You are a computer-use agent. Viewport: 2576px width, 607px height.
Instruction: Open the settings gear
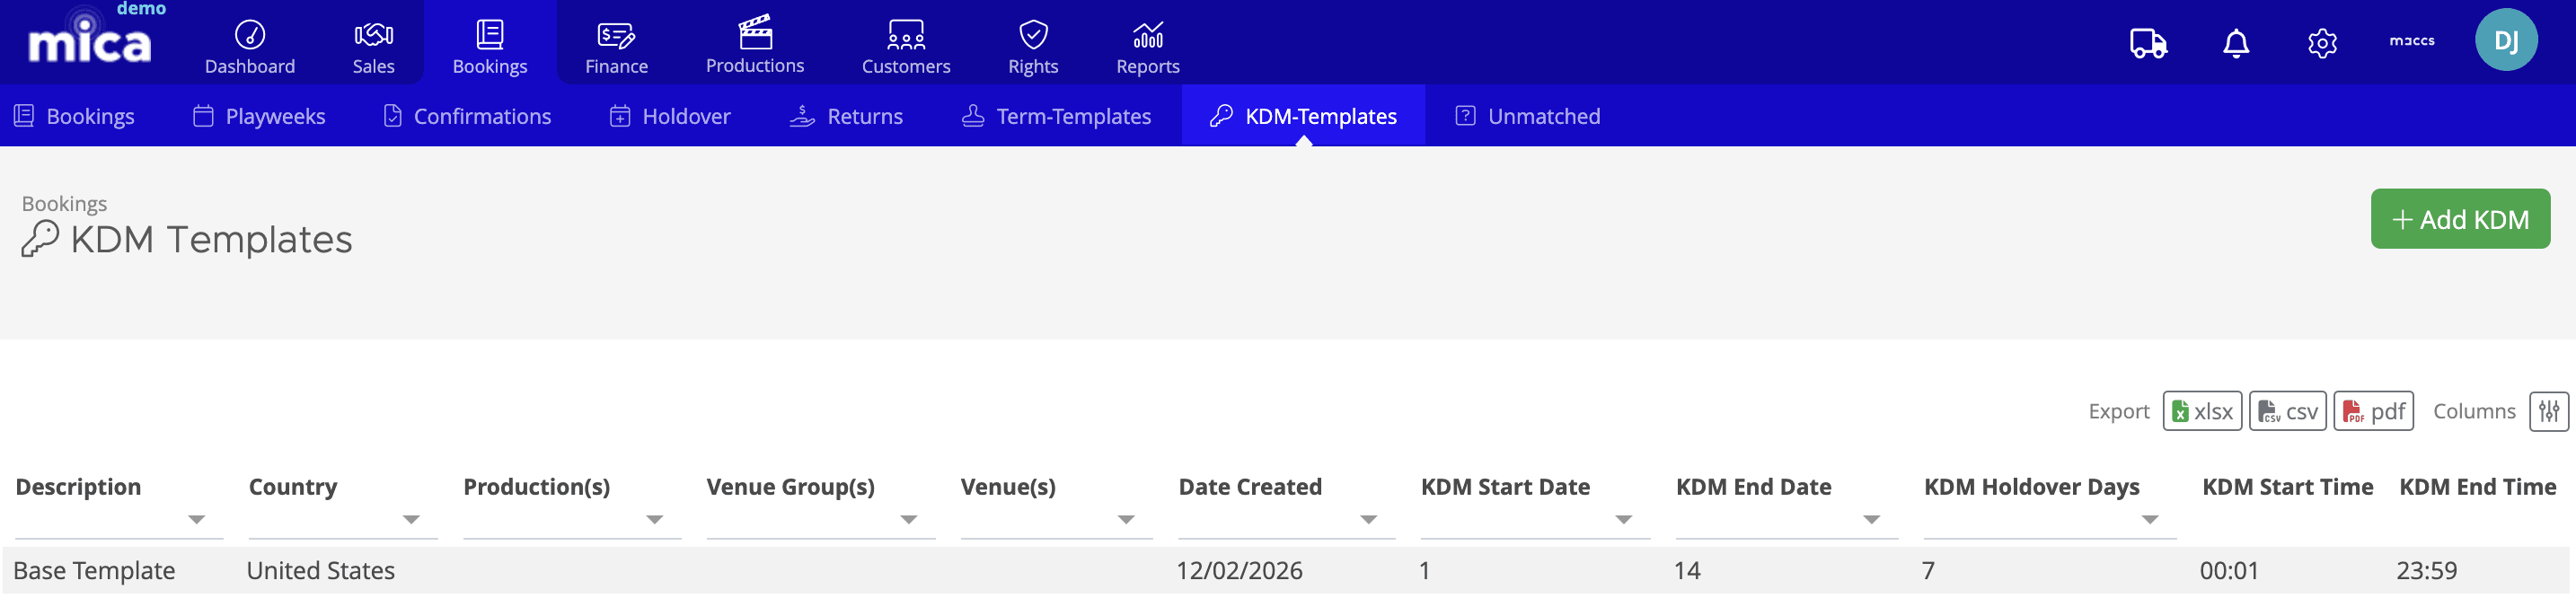click(2322, 43)
